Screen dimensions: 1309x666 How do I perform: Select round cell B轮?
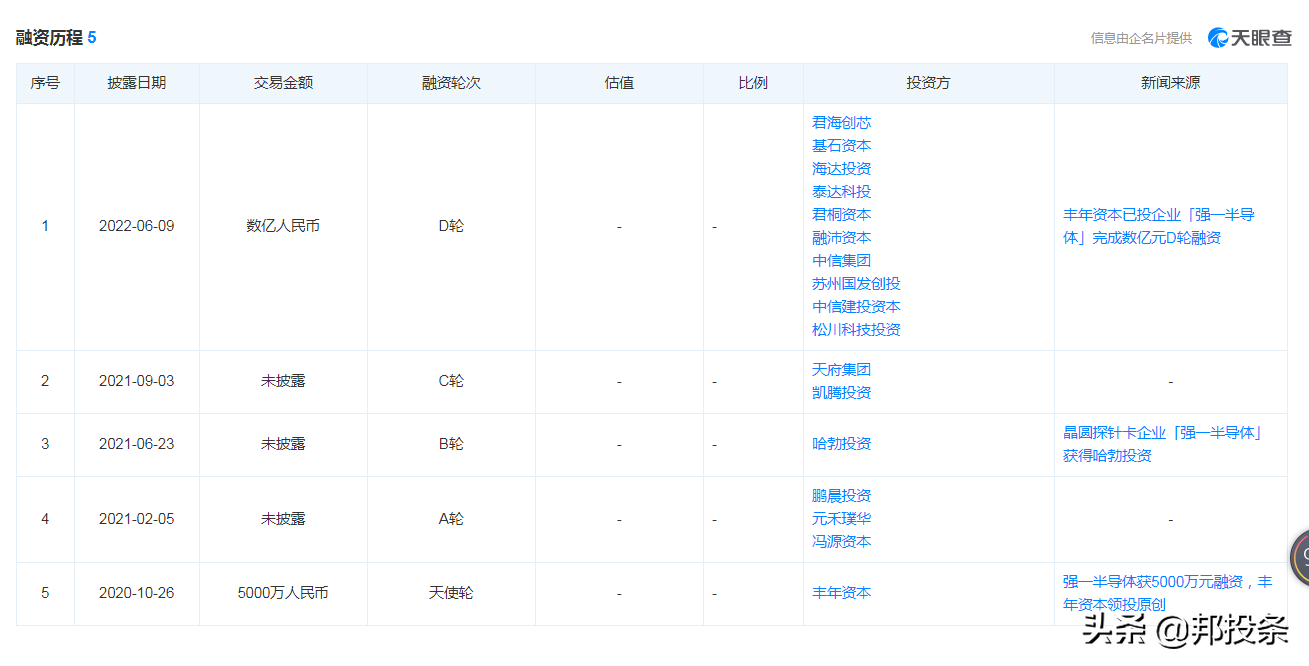pos(451,444)
